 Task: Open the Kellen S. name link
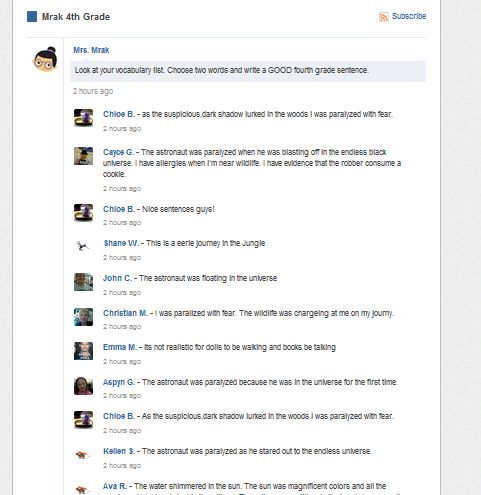pyautogui.click(x=119, y=451)
